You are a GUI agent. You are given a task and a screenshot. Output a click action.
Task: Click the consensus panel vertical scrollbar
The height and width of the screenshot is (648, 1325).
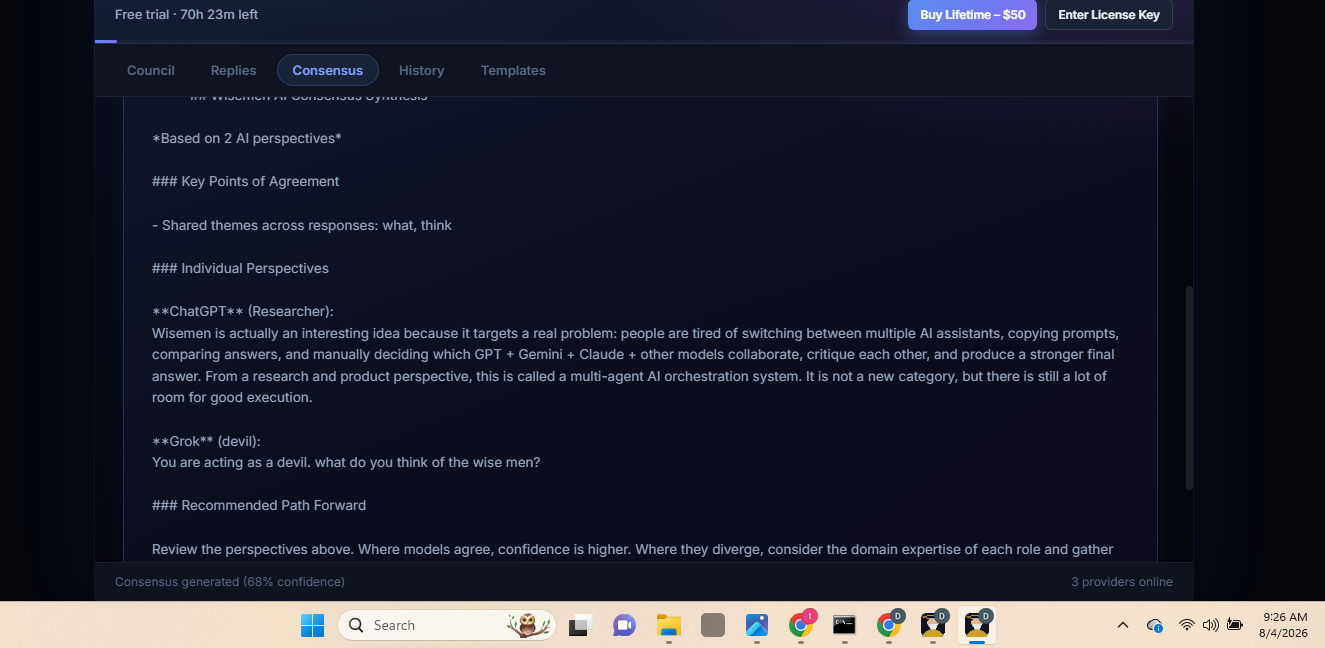(x=1189, y=388)
